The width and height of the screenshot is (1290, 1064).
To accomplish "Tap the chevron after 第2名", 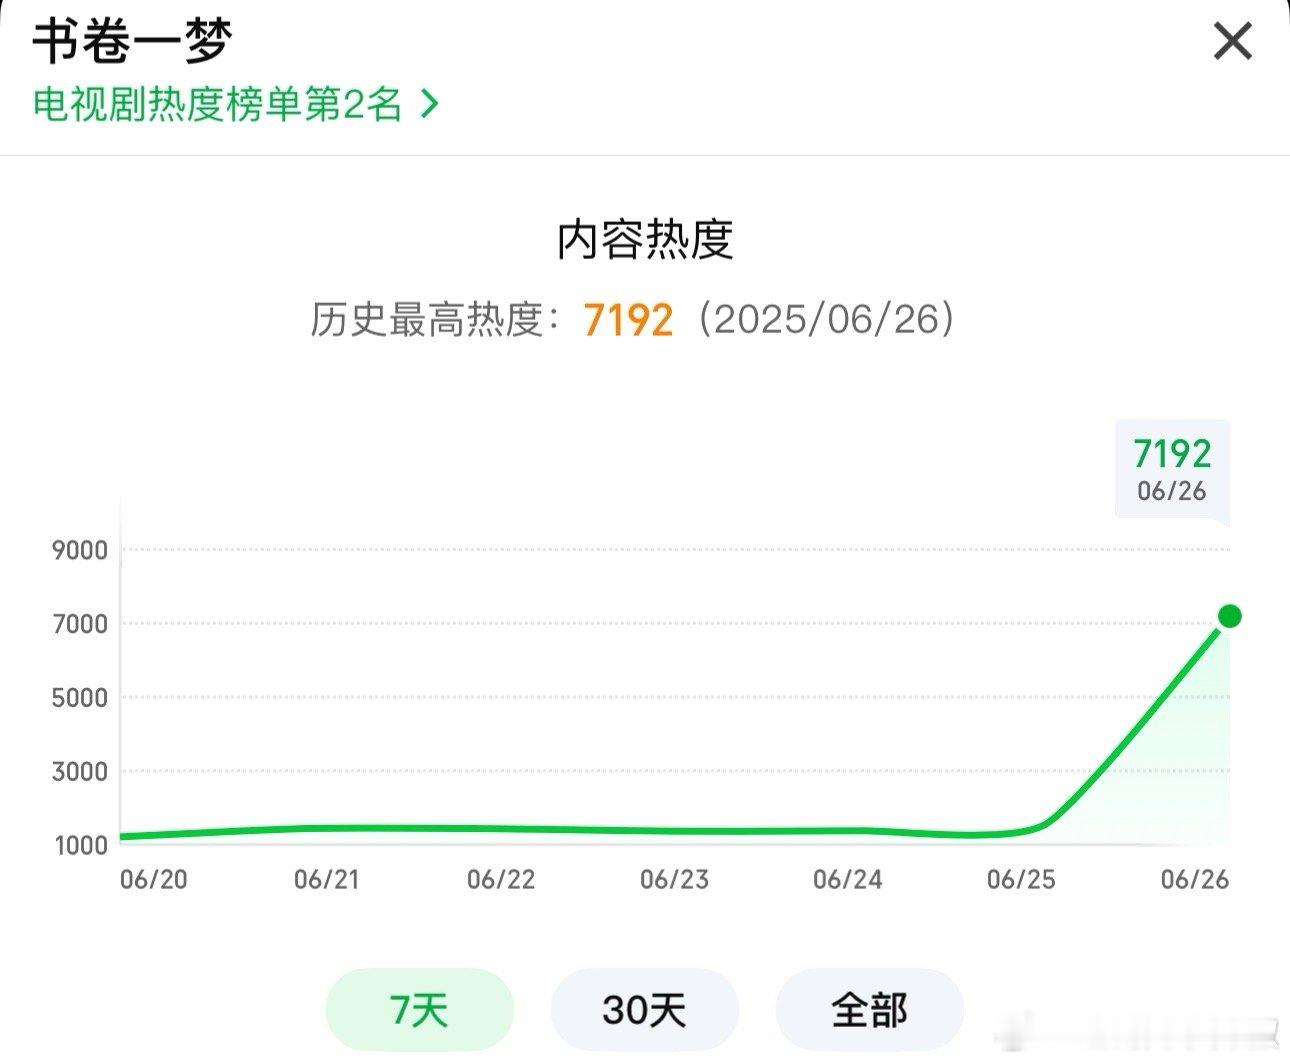I will 429,103.
